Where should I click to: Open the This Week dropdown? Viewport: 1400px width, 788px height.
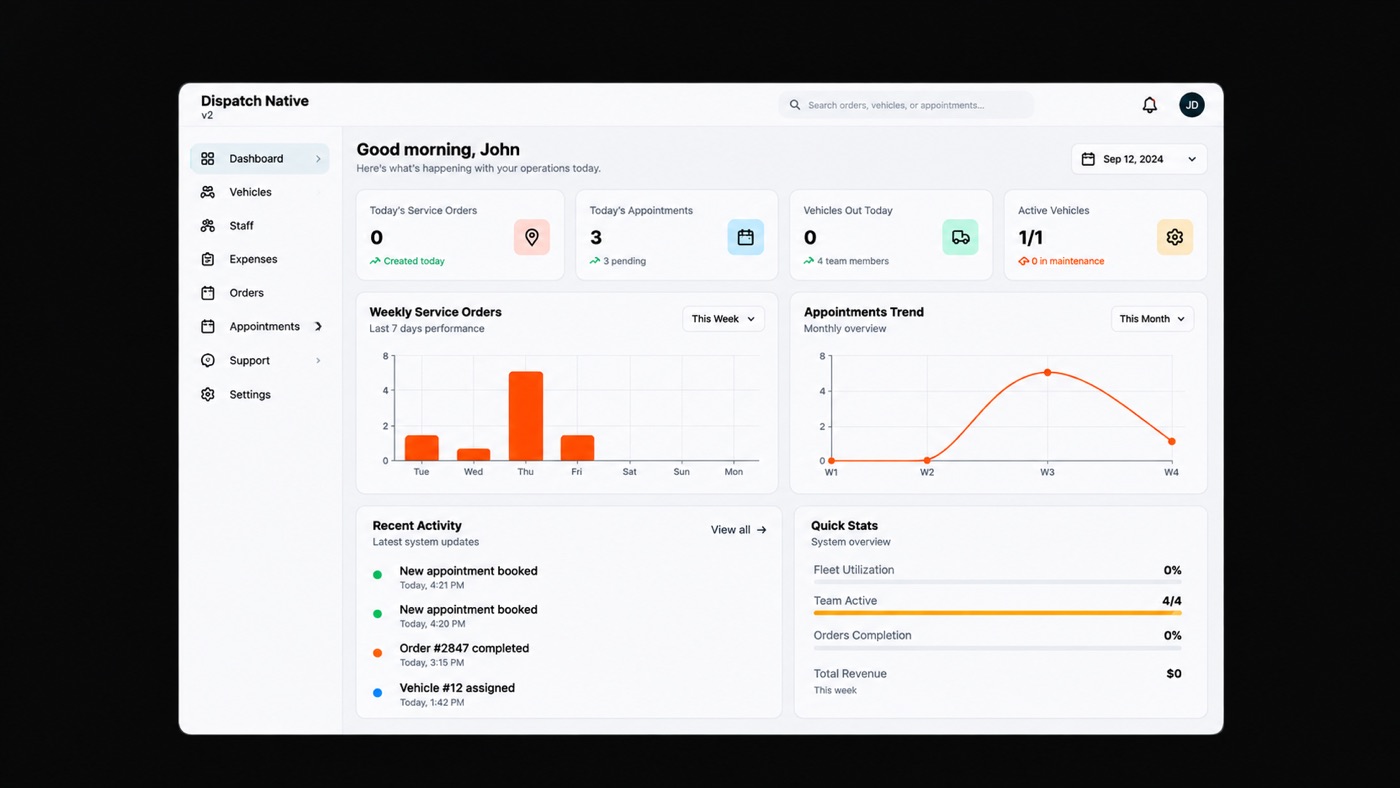(723, 319)
